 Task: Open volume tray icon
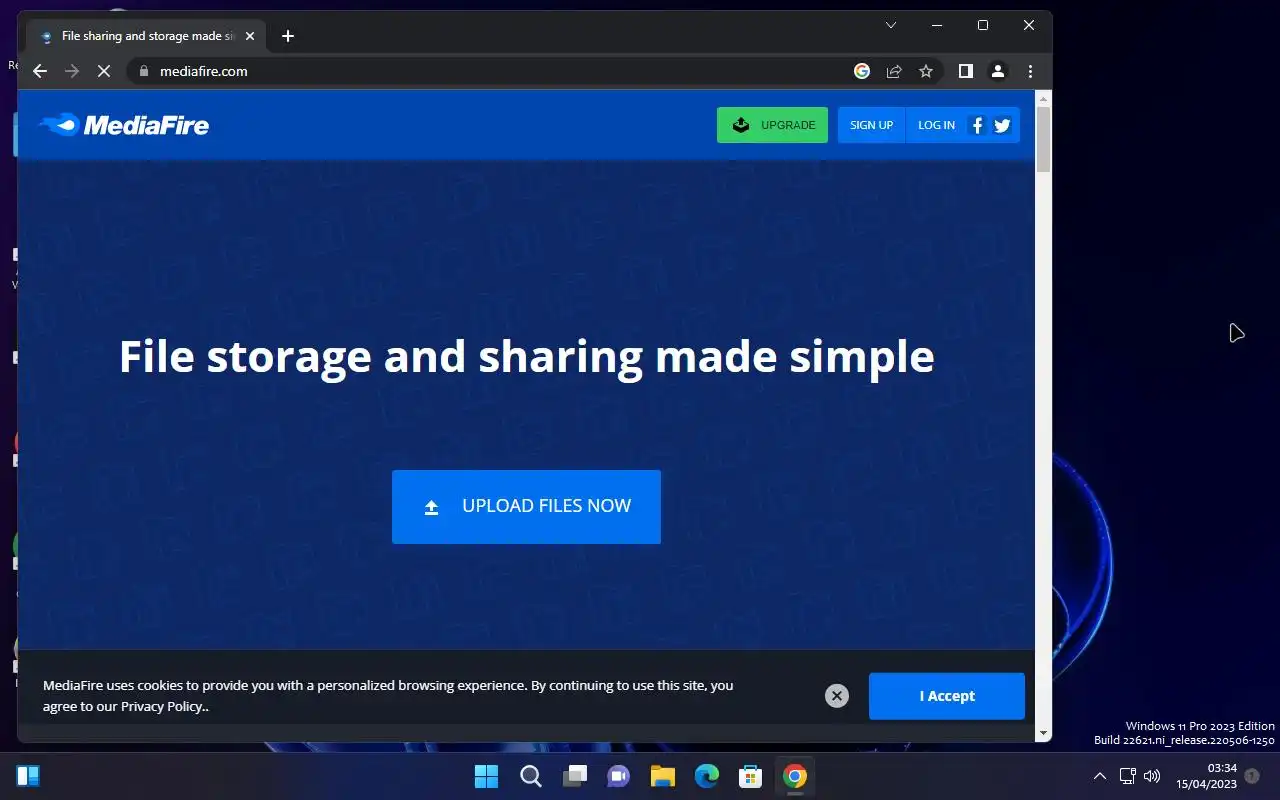tap(1152, 776)
